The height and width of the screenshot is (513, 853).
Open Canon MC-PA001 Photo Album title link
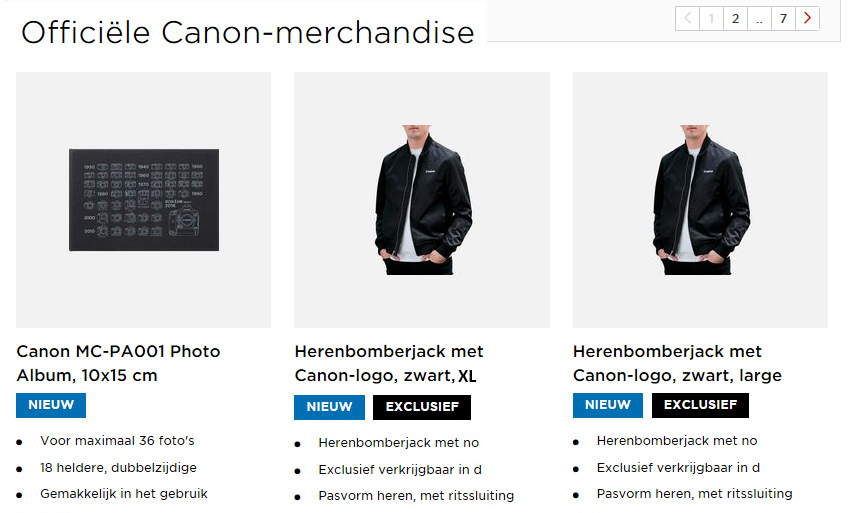click(x=118, y=363)
